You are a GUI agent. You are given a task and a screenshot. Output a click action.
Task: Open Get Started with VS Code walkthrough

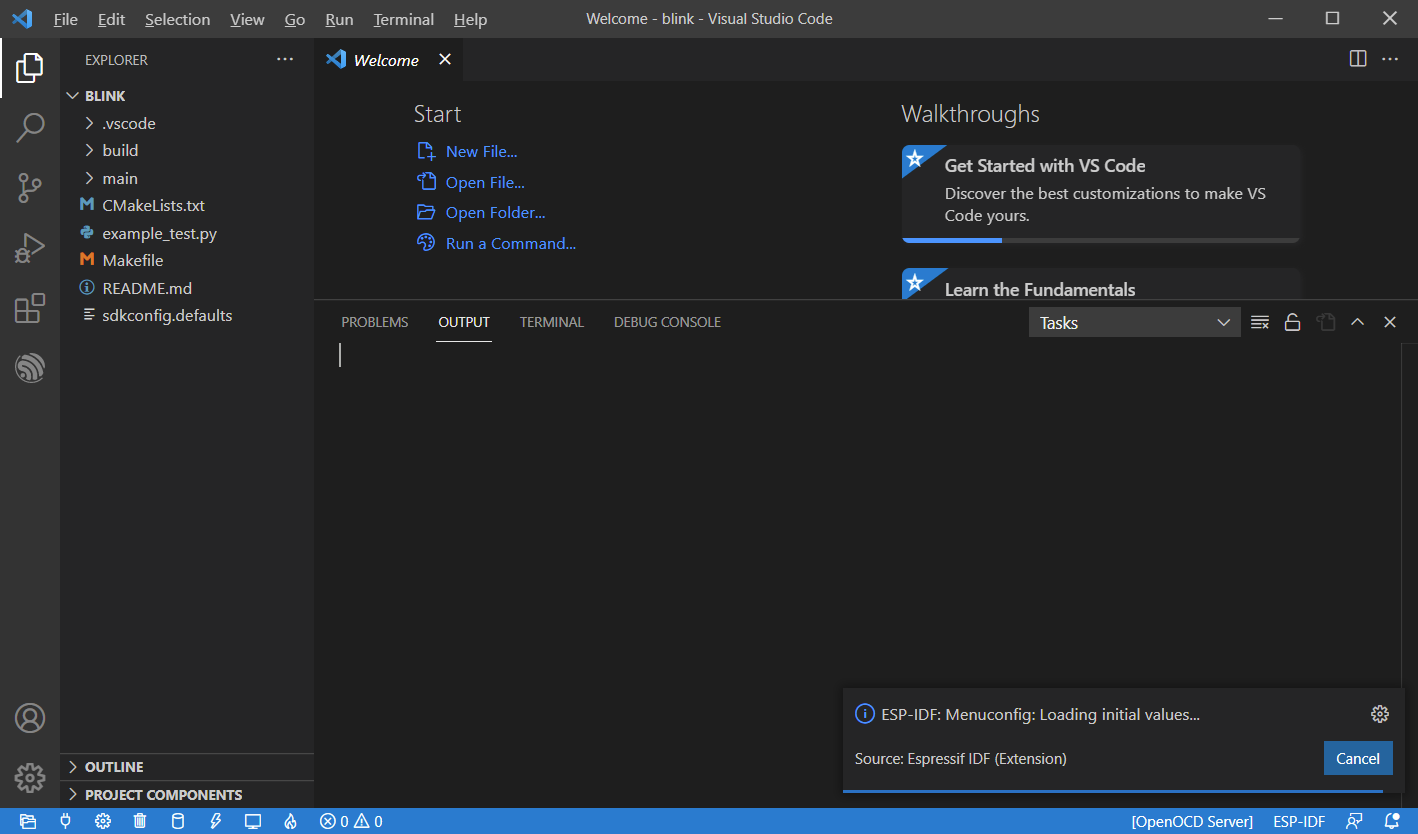tap(1101, 194)
